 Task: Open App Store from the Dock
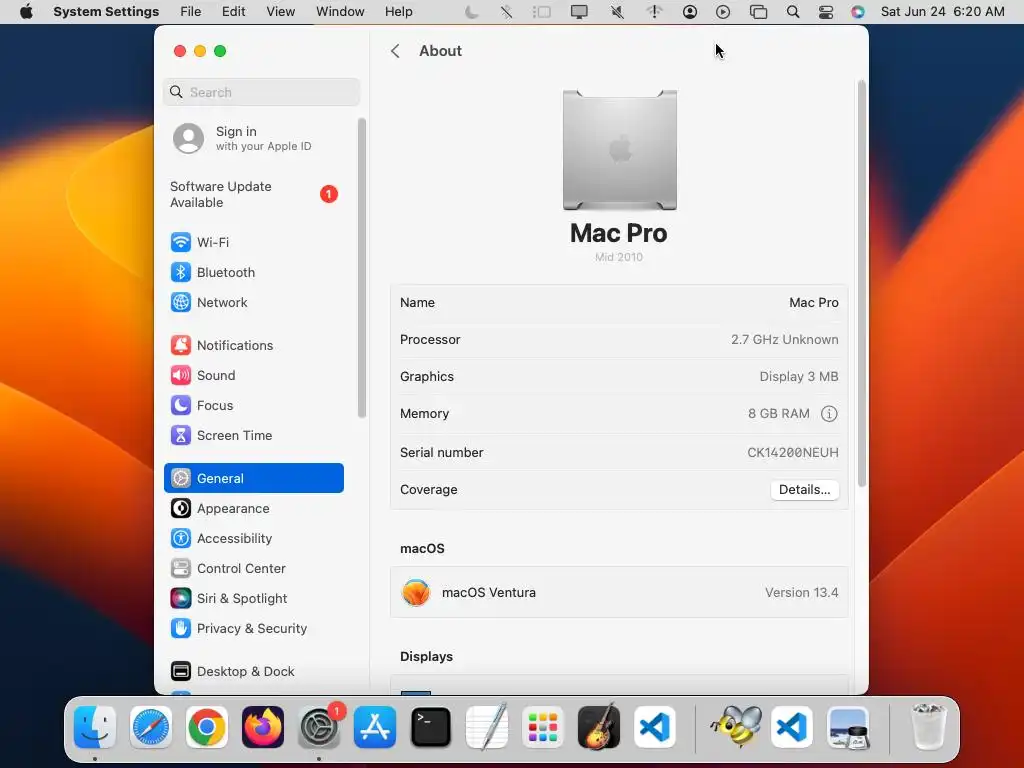point(375,727)
